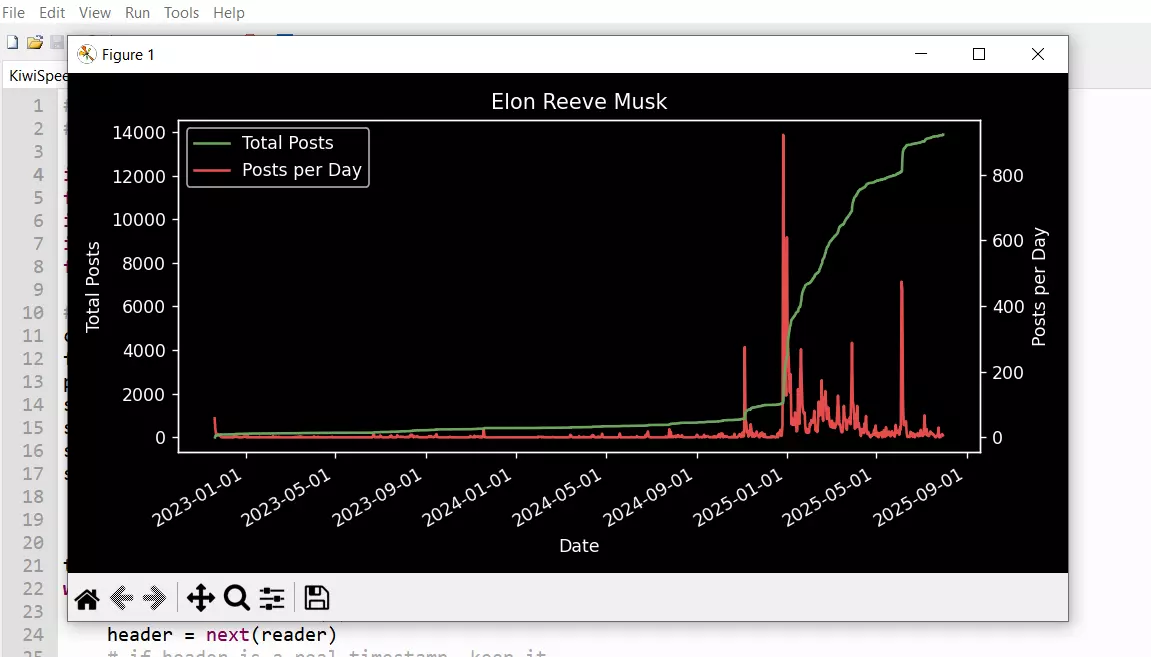Open the View menu

click(95, 12)
